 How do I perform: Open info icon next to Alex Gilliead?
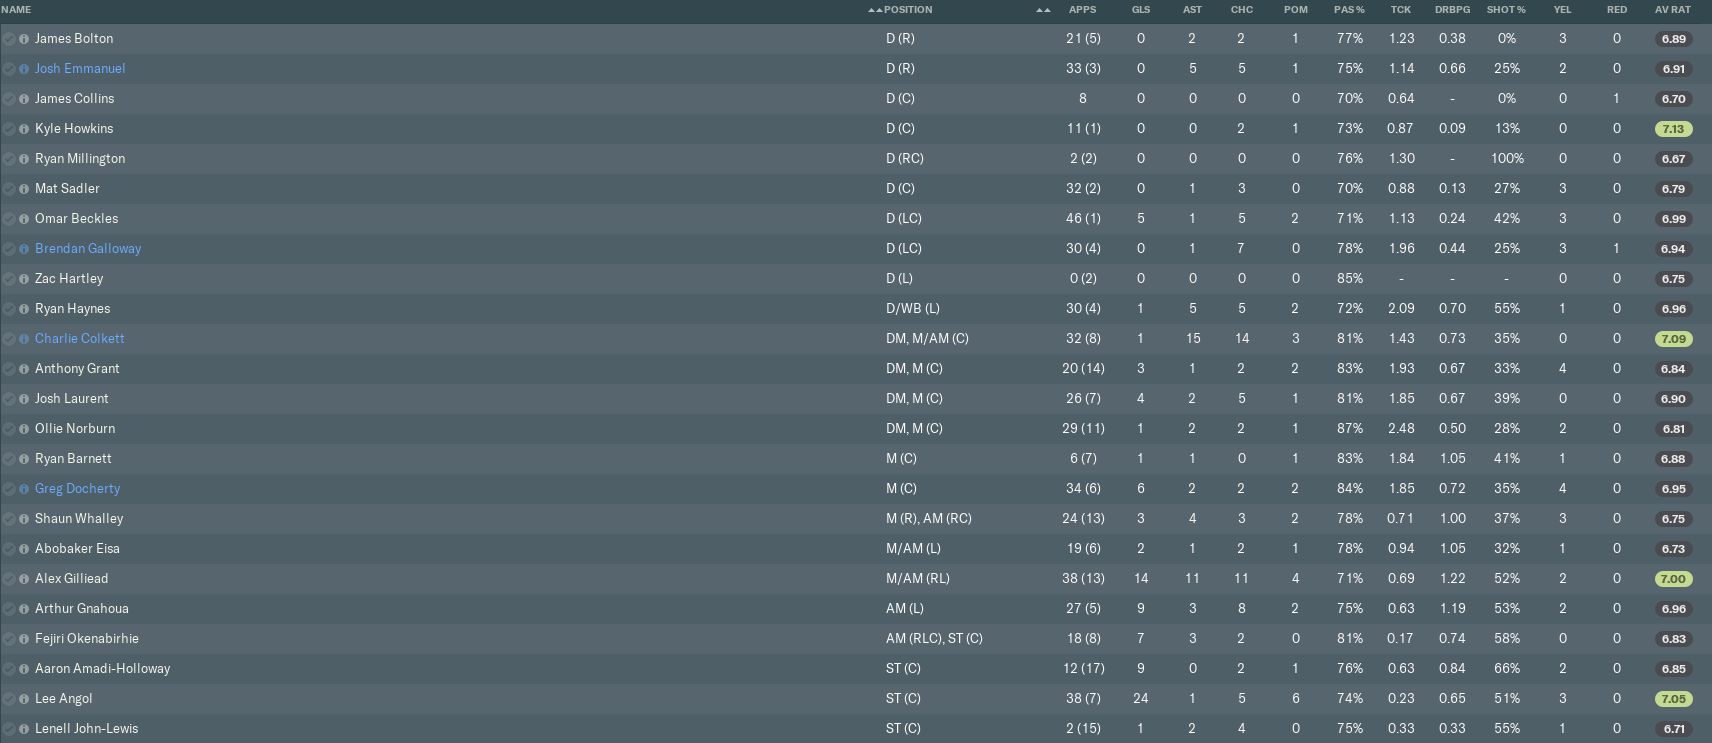[24, 579]
